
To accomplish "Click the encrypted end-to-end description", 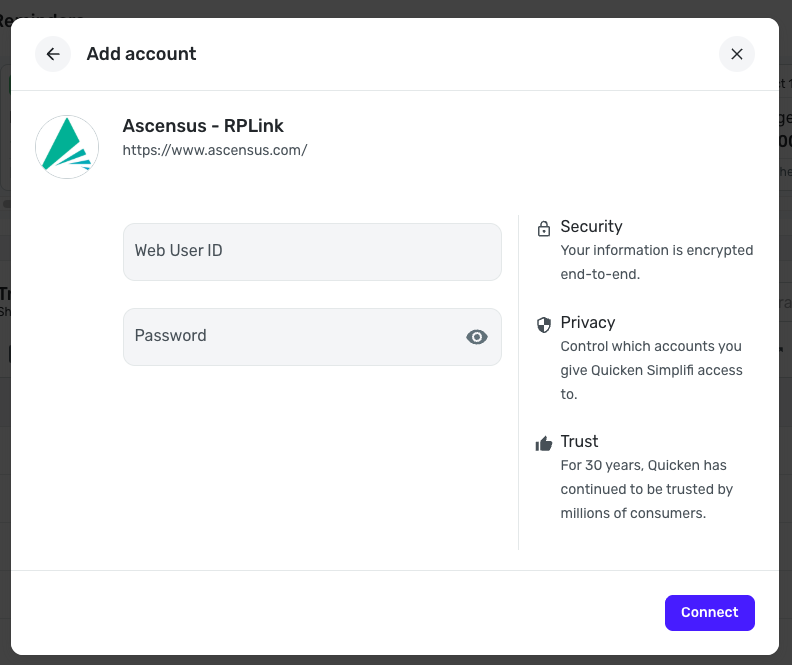I will click(x=656, y=262).
